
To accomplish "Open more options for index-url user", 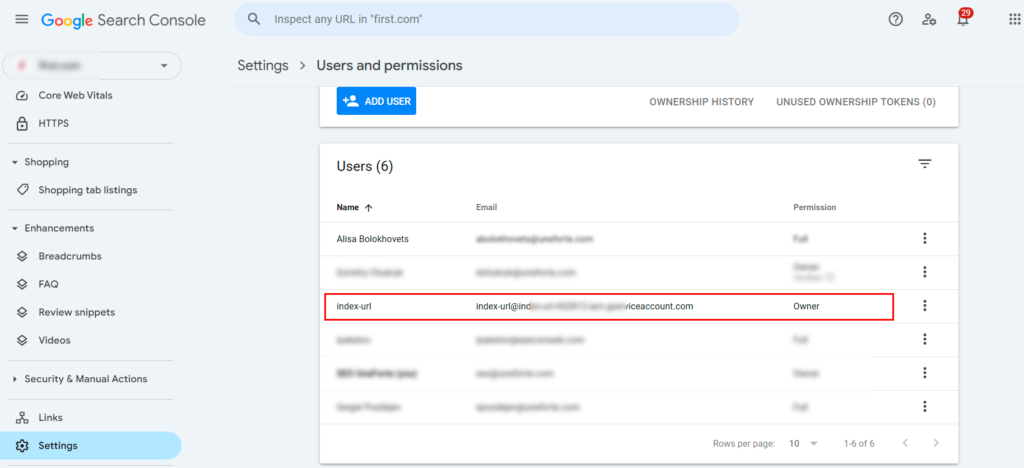I will 925,306.
